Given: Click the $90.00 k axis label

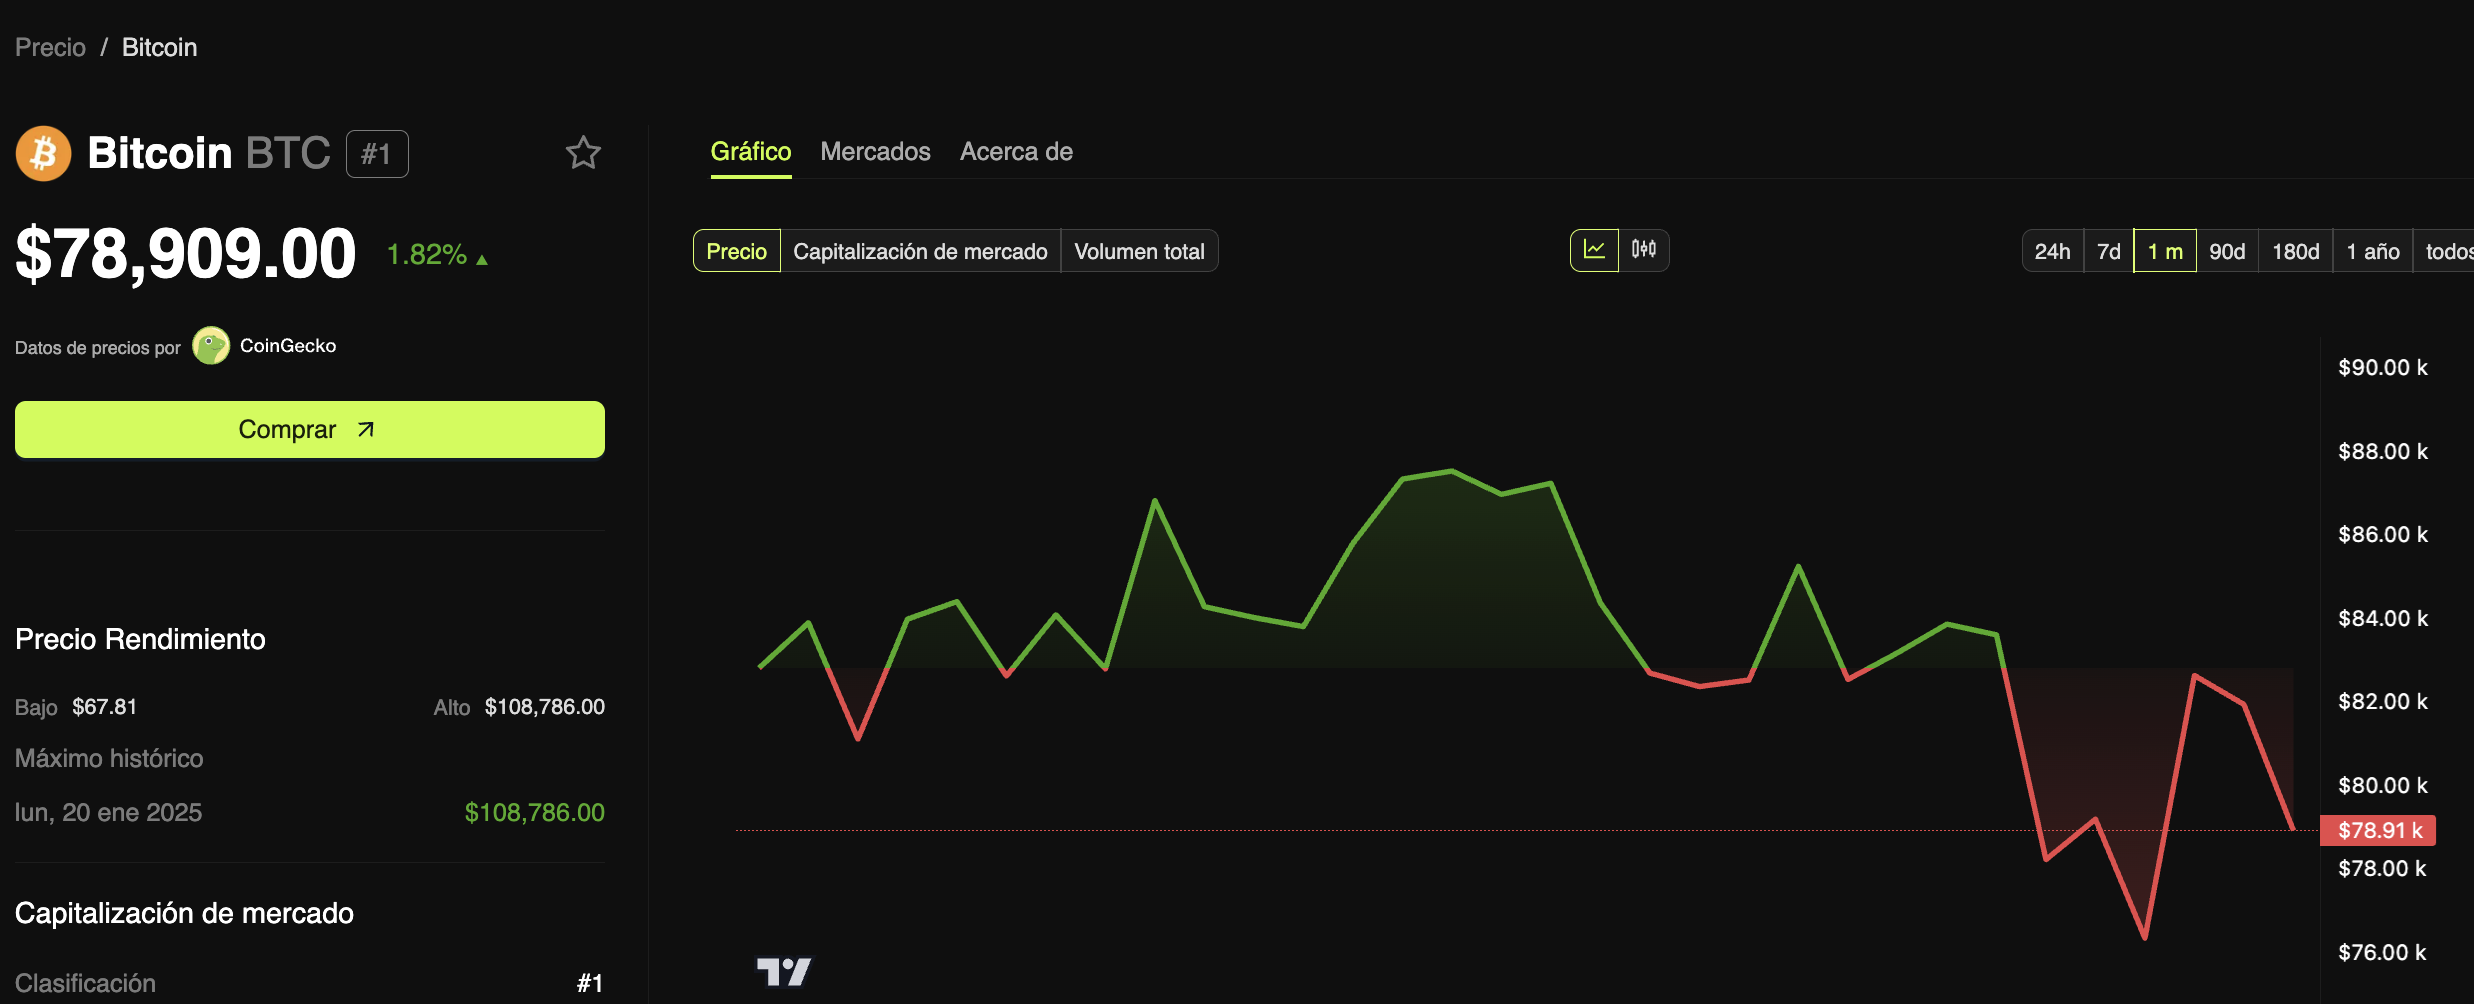Looking at the screenshot, I should [x=2383, y=367].
